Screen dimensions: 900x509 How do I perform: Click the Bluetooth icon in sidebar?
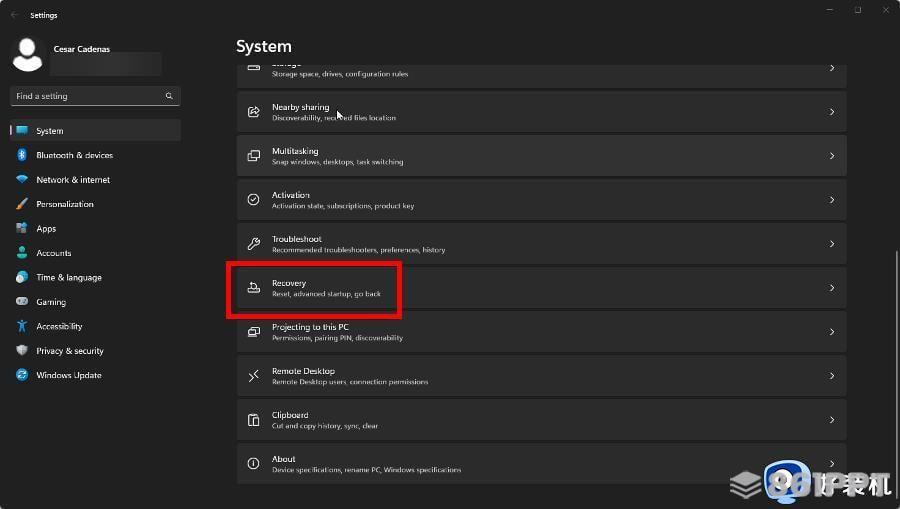pos(22,155)
